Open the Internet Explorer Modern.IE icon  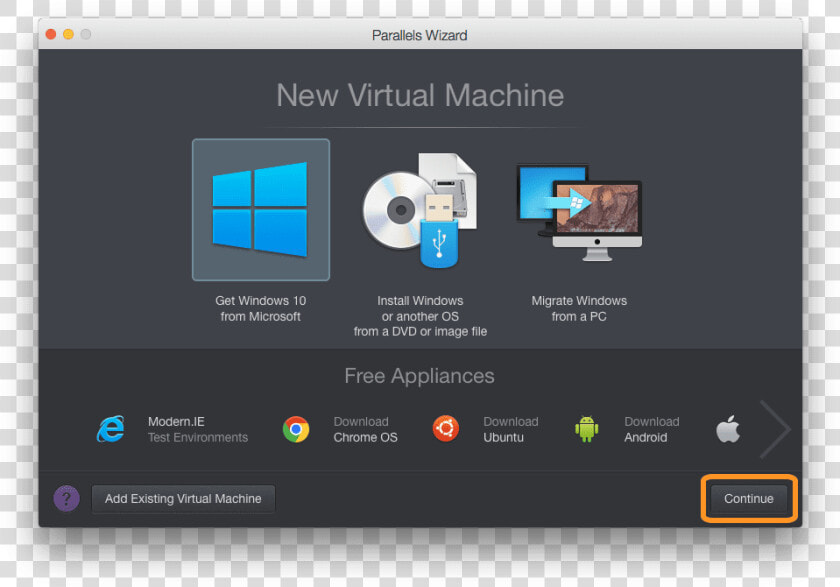click(x=111, y=429)
